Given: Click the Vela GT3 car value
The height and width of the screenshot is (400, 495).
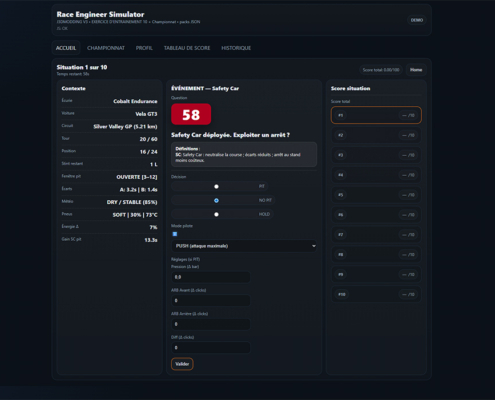Looking at the screenshot, I should (x=146, y=114).
